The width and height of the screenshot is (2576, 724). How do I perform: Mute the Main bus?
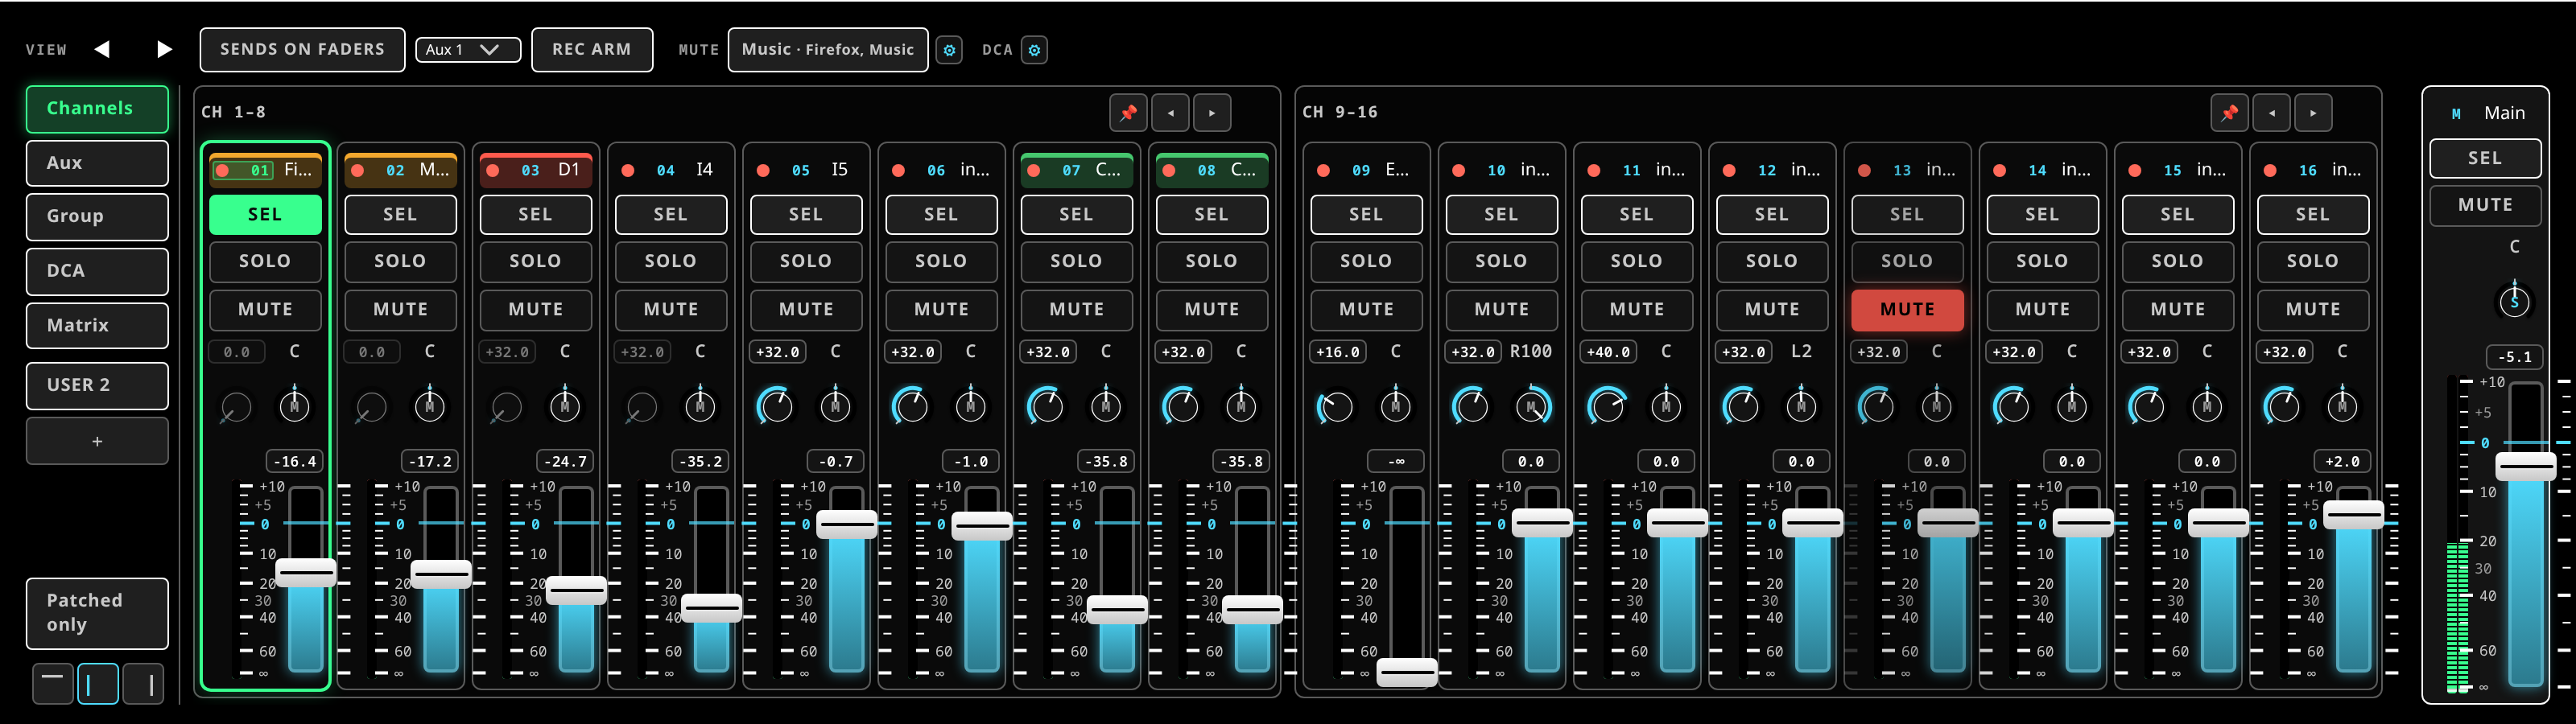click(2485, 205)
